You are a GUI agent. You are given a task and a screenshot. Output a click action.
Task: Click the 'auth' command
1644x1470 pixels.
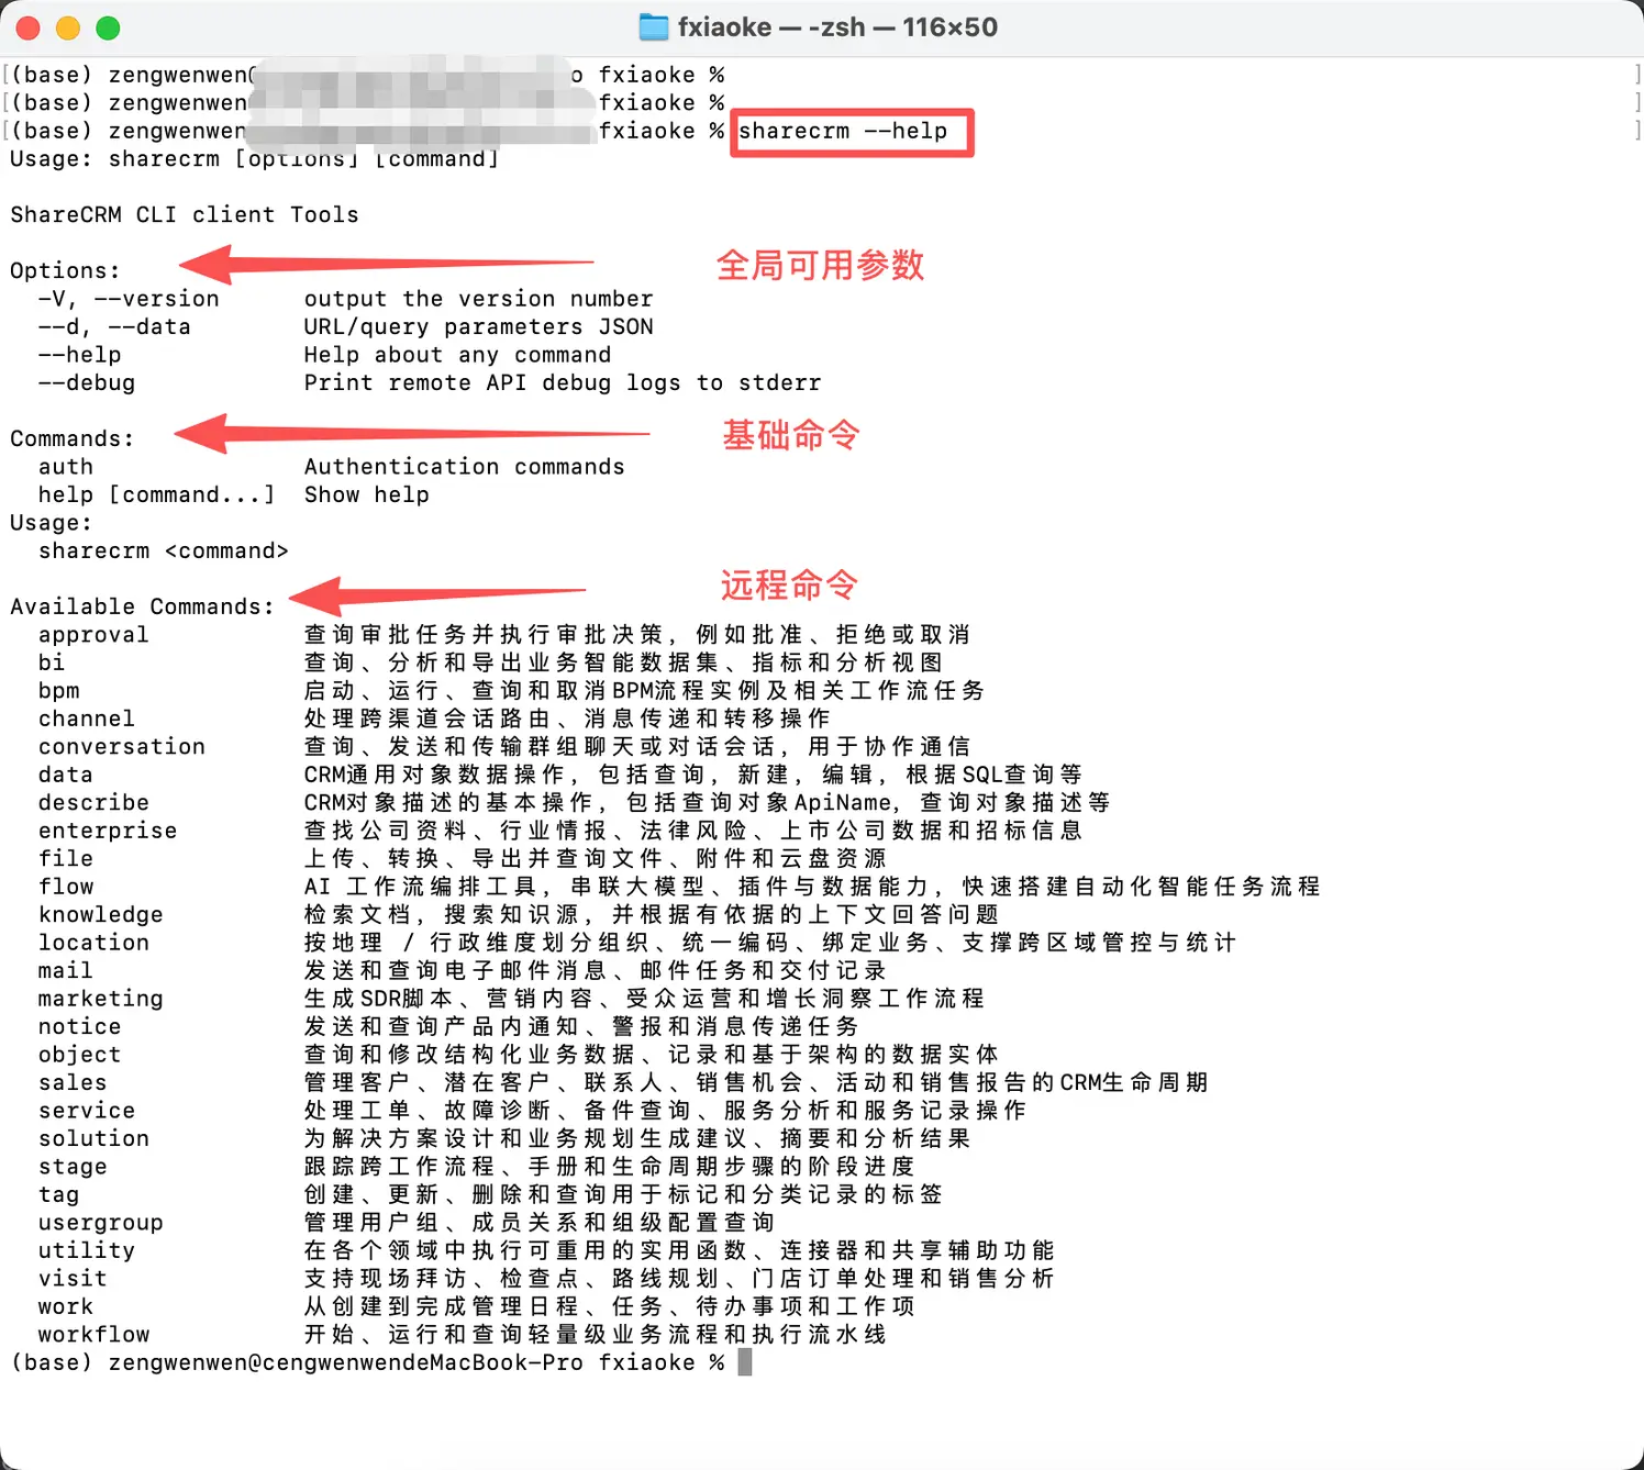coord(66,467)
